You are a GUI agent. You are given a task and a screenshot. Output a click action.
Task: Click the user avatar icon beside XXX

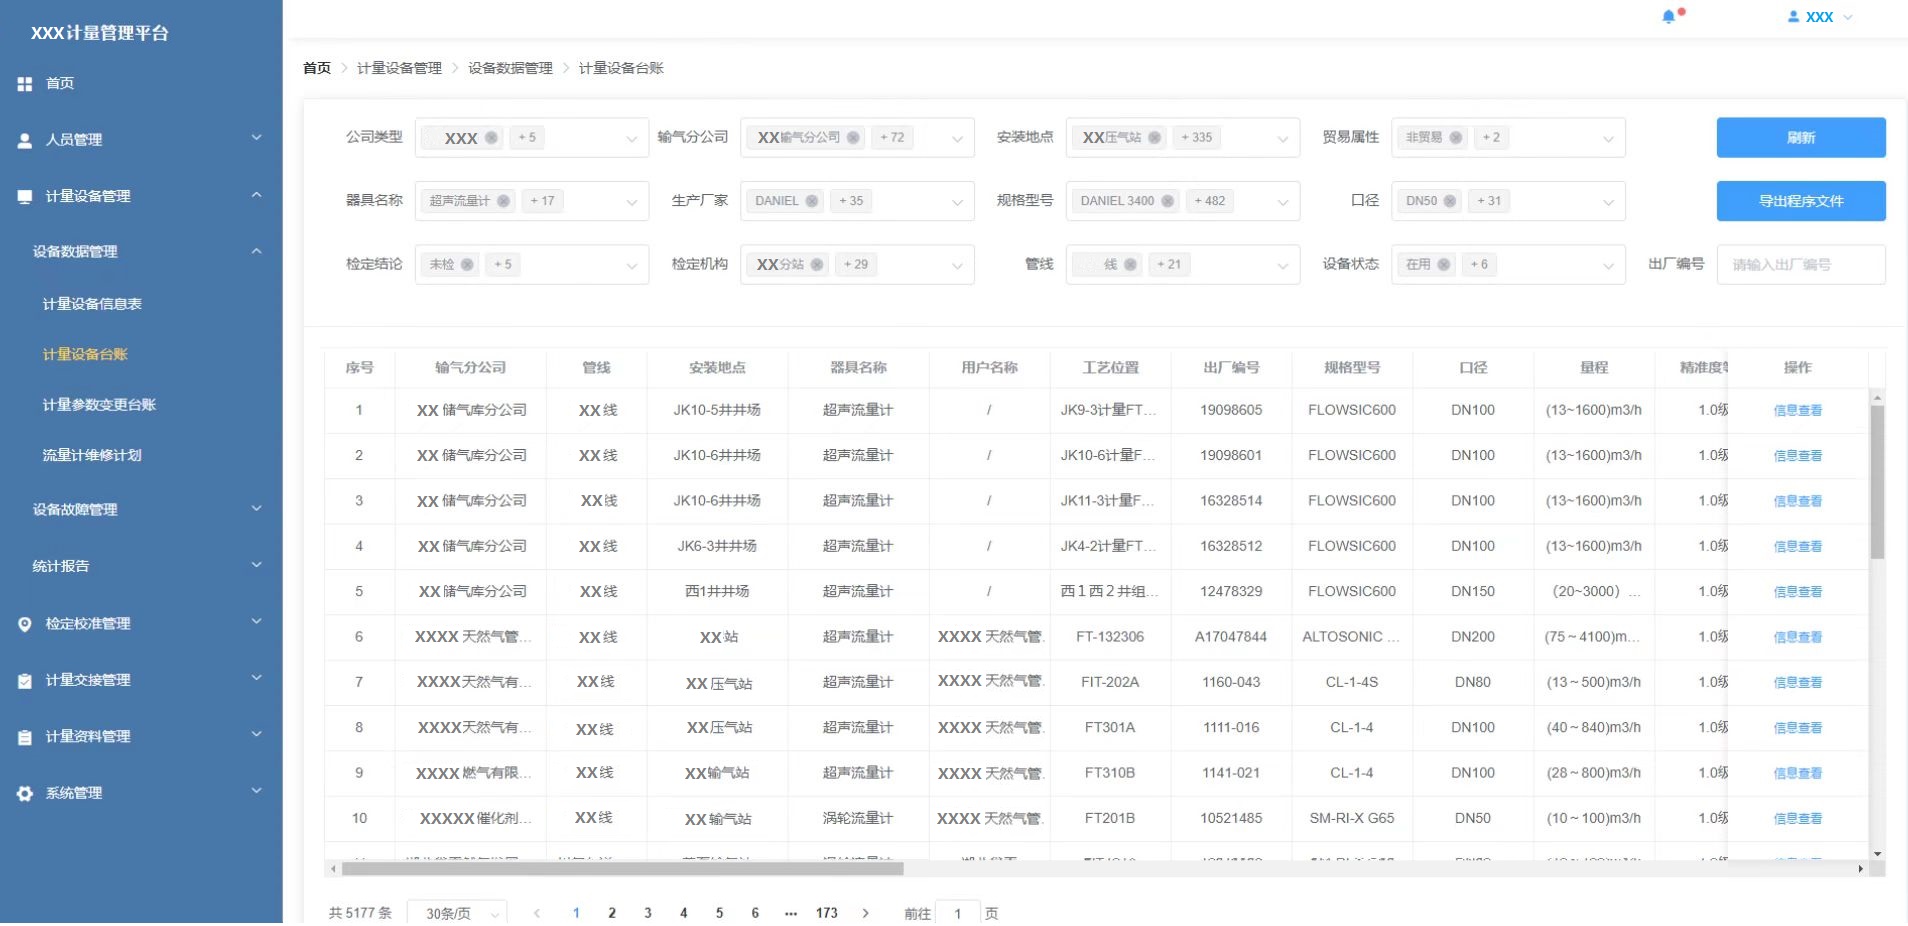[x=1793, y=17]
